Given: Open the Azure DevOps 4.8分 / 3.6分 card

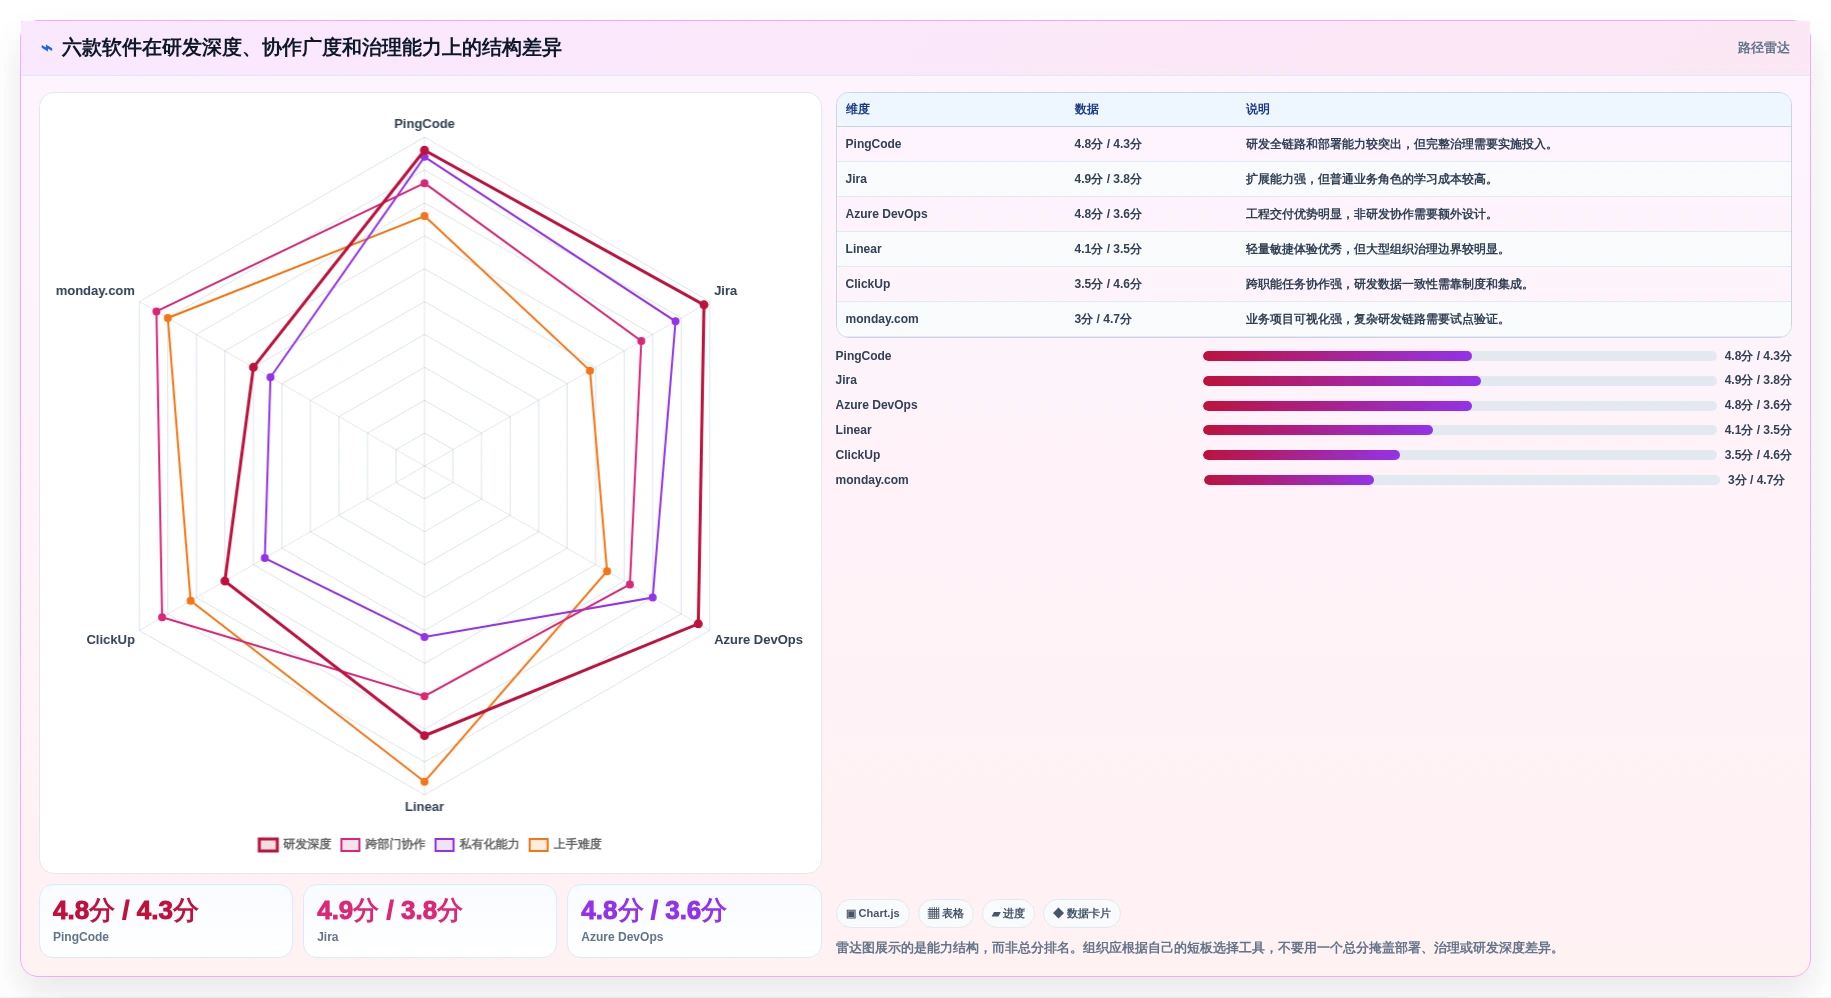Looking at the screenshot, I should (x=694, y=921).
